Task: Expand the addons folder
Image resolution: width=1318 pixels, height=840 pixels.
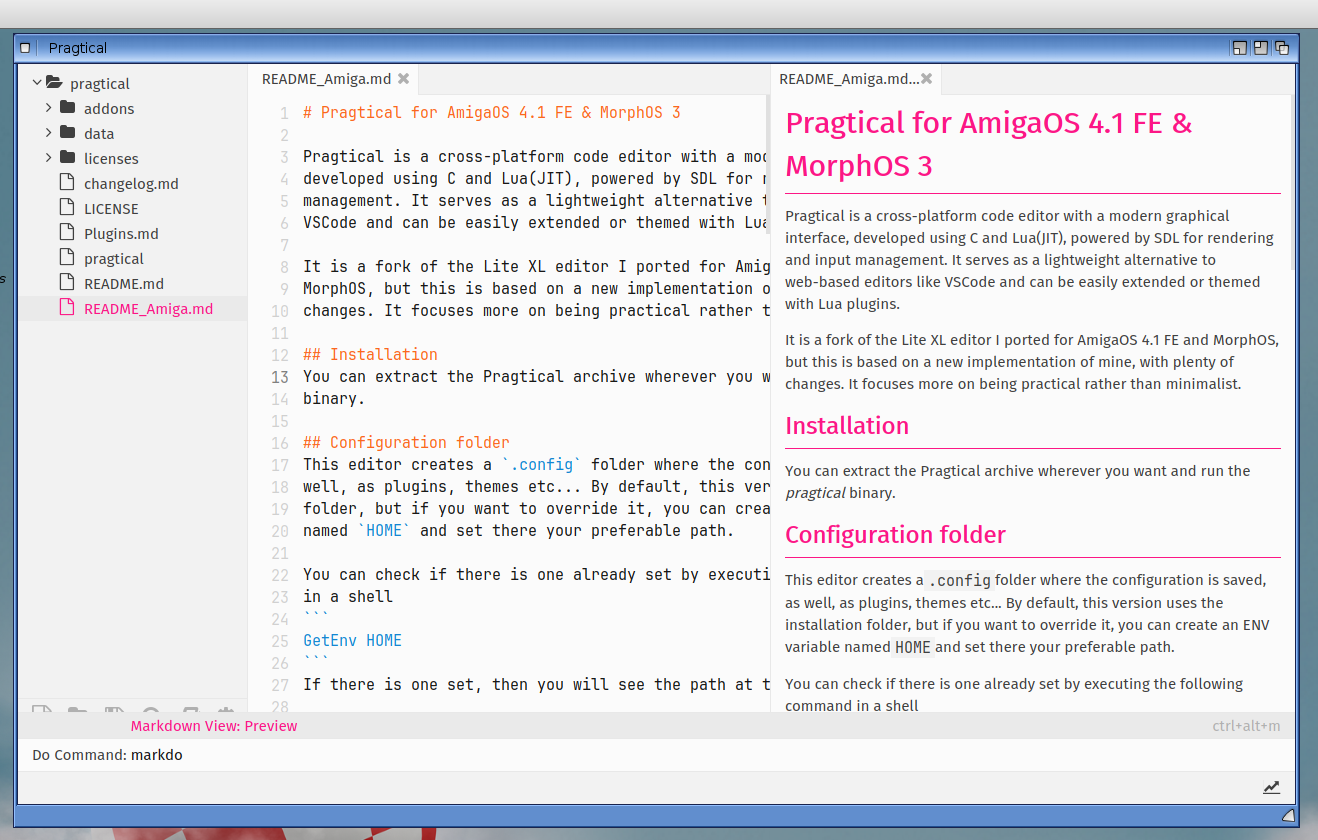Action: point(49,107)
